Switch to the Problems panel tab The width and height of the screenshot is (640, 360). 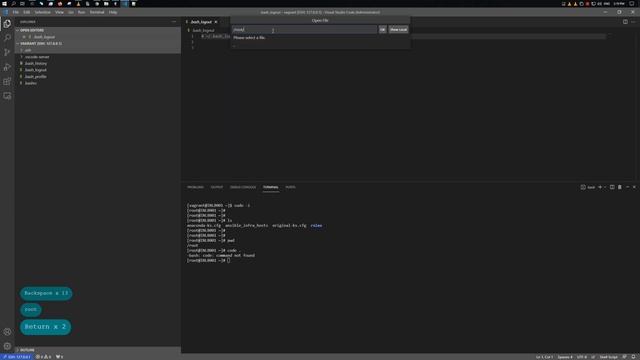point(196,187)
